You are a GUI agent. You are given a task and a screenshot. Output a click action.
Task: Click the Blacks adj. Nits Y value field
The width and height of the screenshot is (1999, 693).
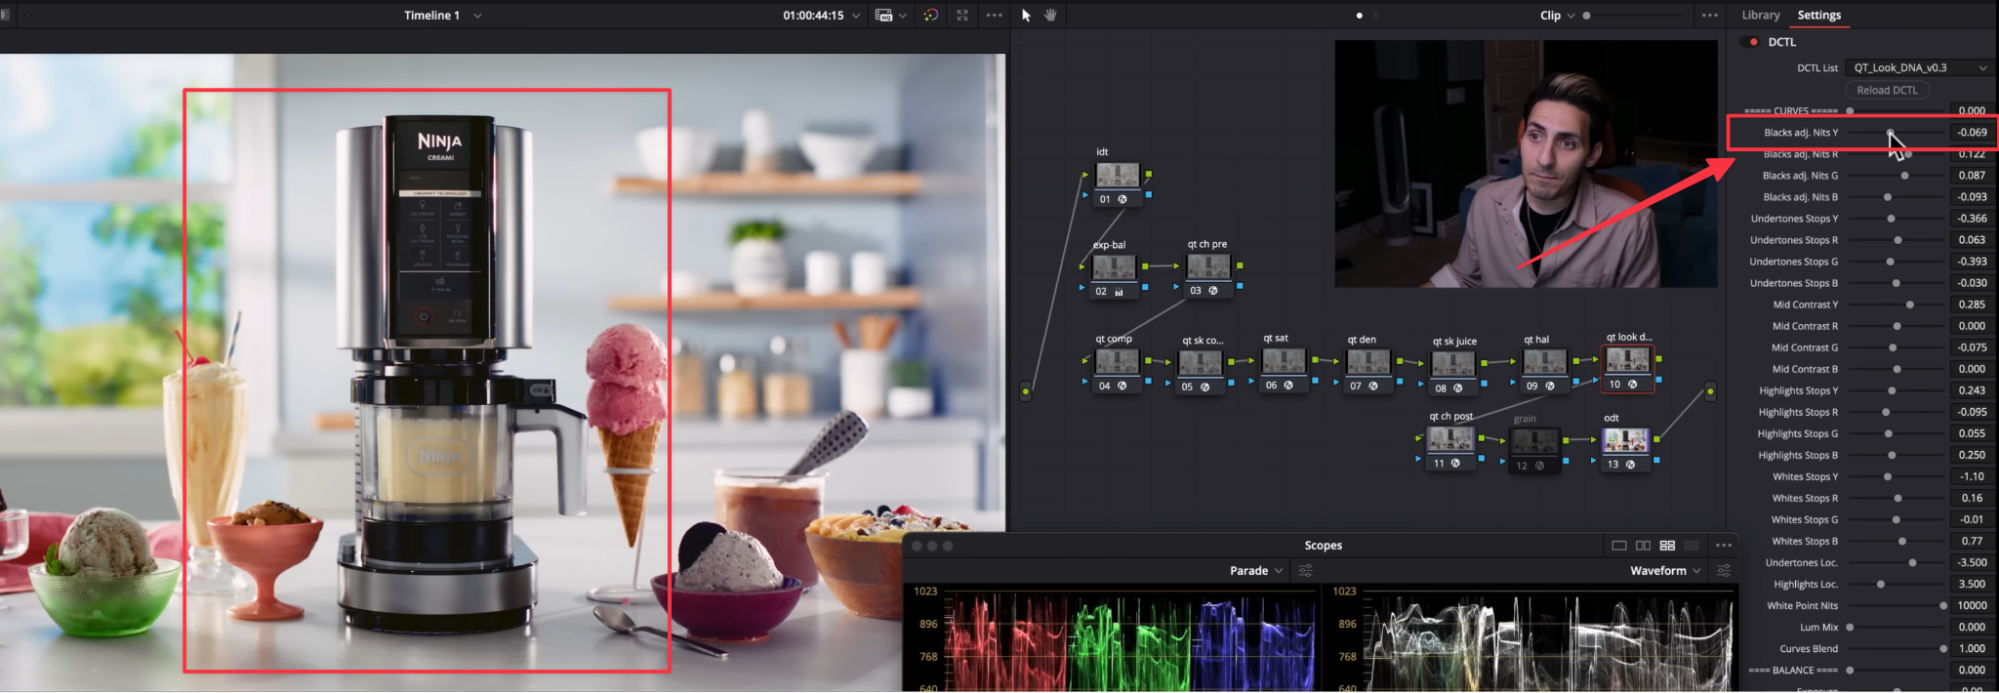(x=1972, y=132)
